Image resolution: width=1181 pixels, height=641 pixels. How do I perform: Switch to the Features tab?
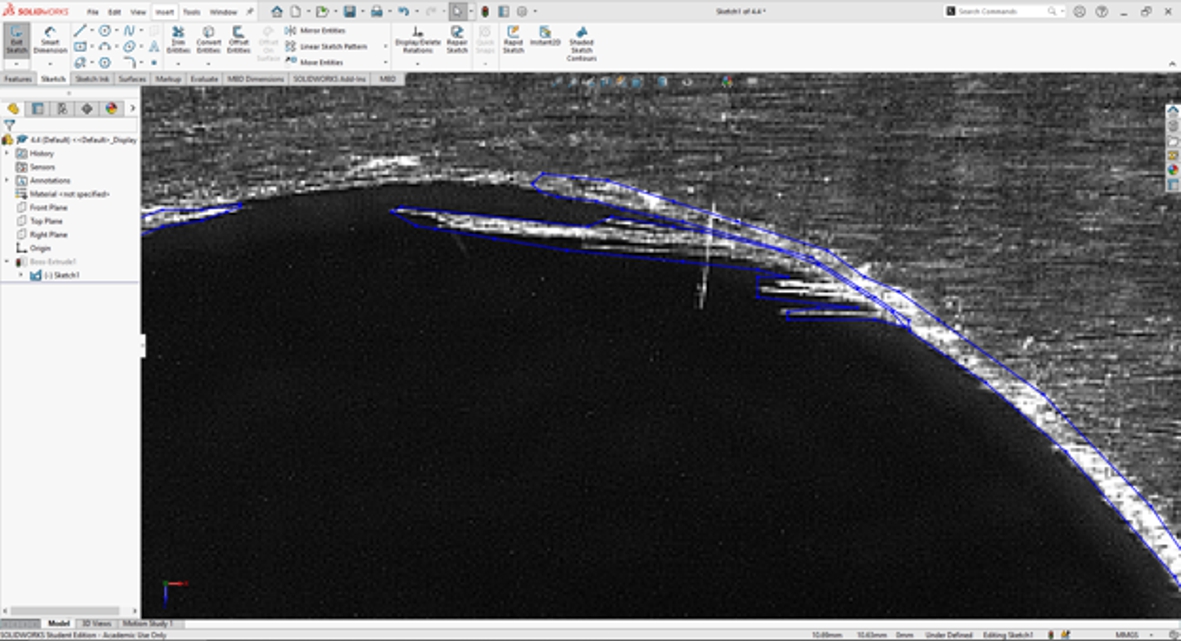tap(18, 79)
